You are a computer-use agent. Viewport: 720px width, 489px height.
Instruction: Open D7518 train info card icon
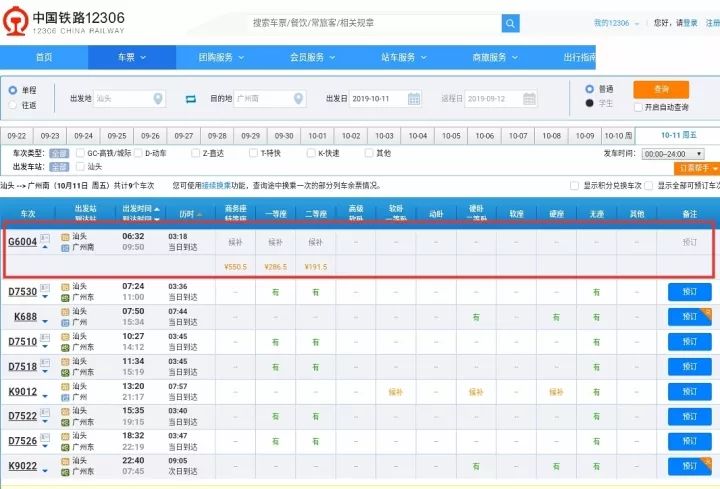[45, 363]
